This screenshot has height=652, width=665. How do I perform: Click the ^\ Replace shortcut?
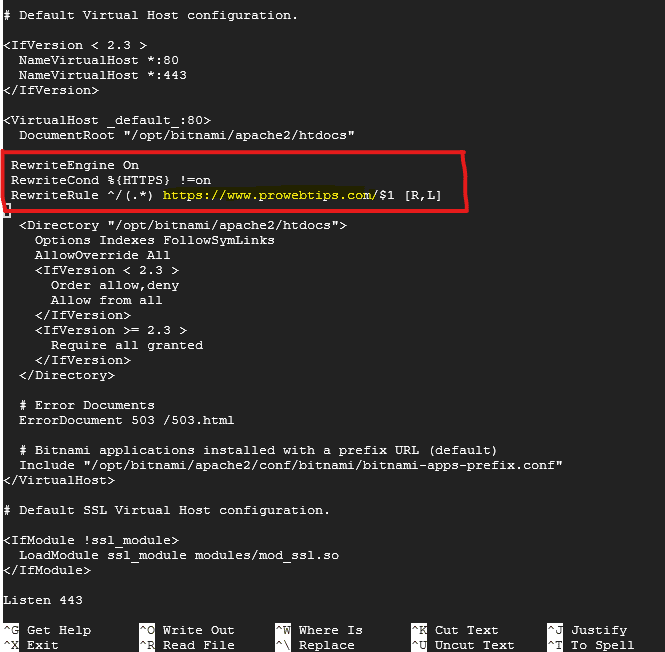click(315, 645)
